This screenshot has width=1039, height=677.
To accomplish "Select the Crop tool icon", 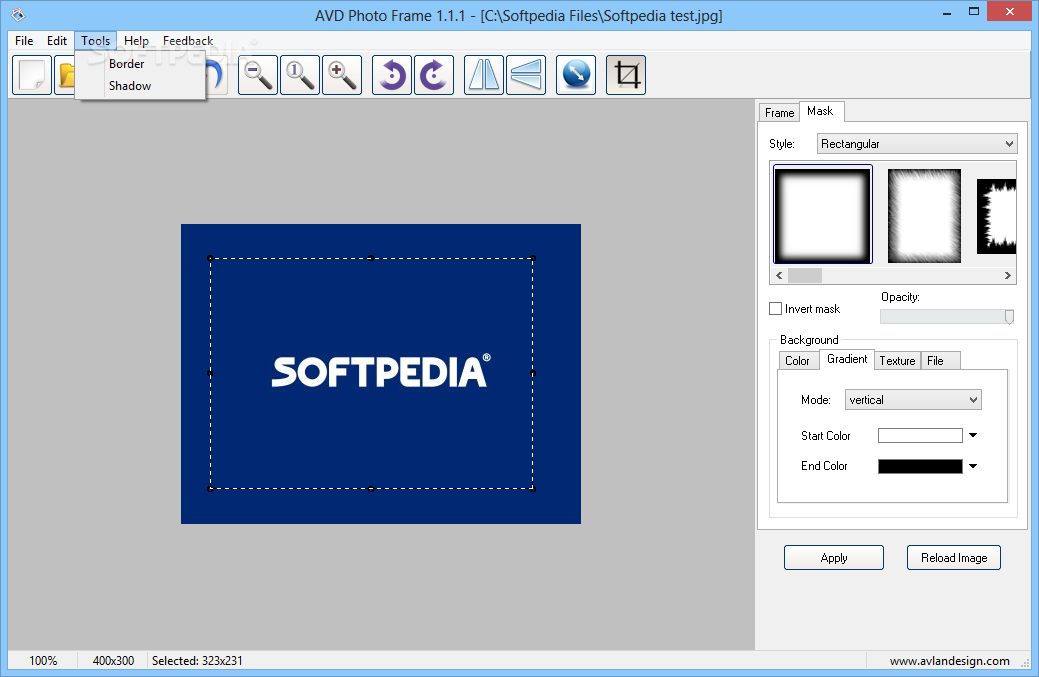I will click(626, 75).
